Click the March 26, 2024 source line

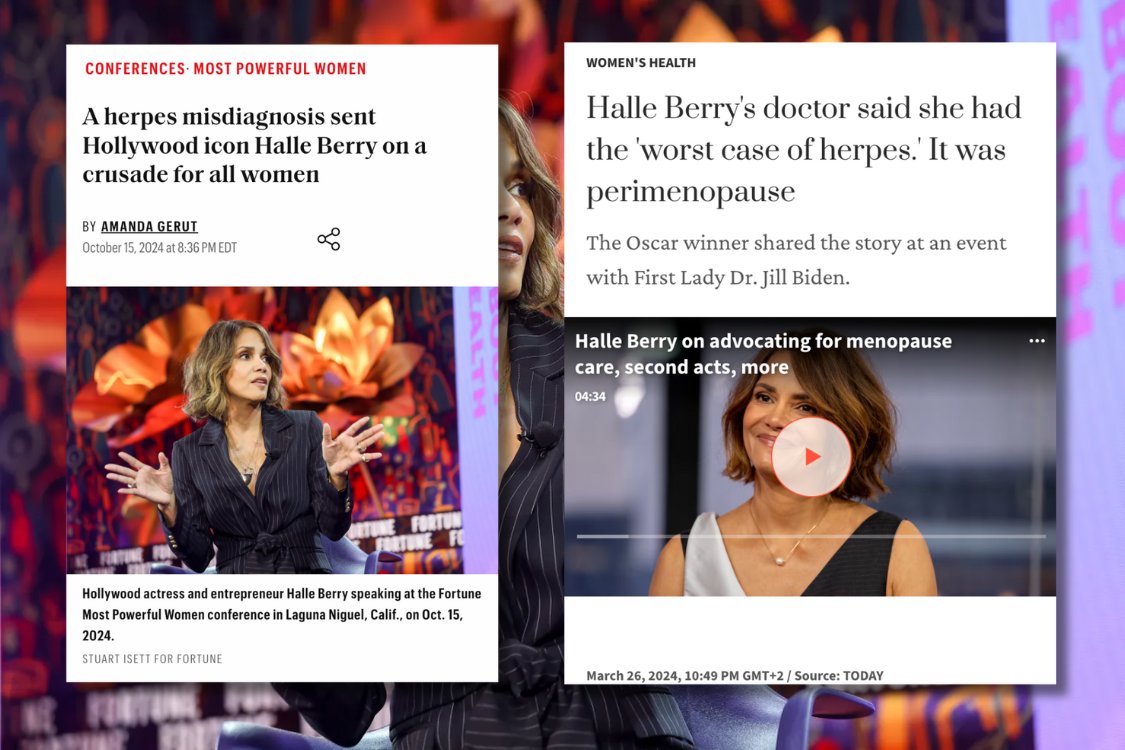pyautogui.click(x=735, y=675)
